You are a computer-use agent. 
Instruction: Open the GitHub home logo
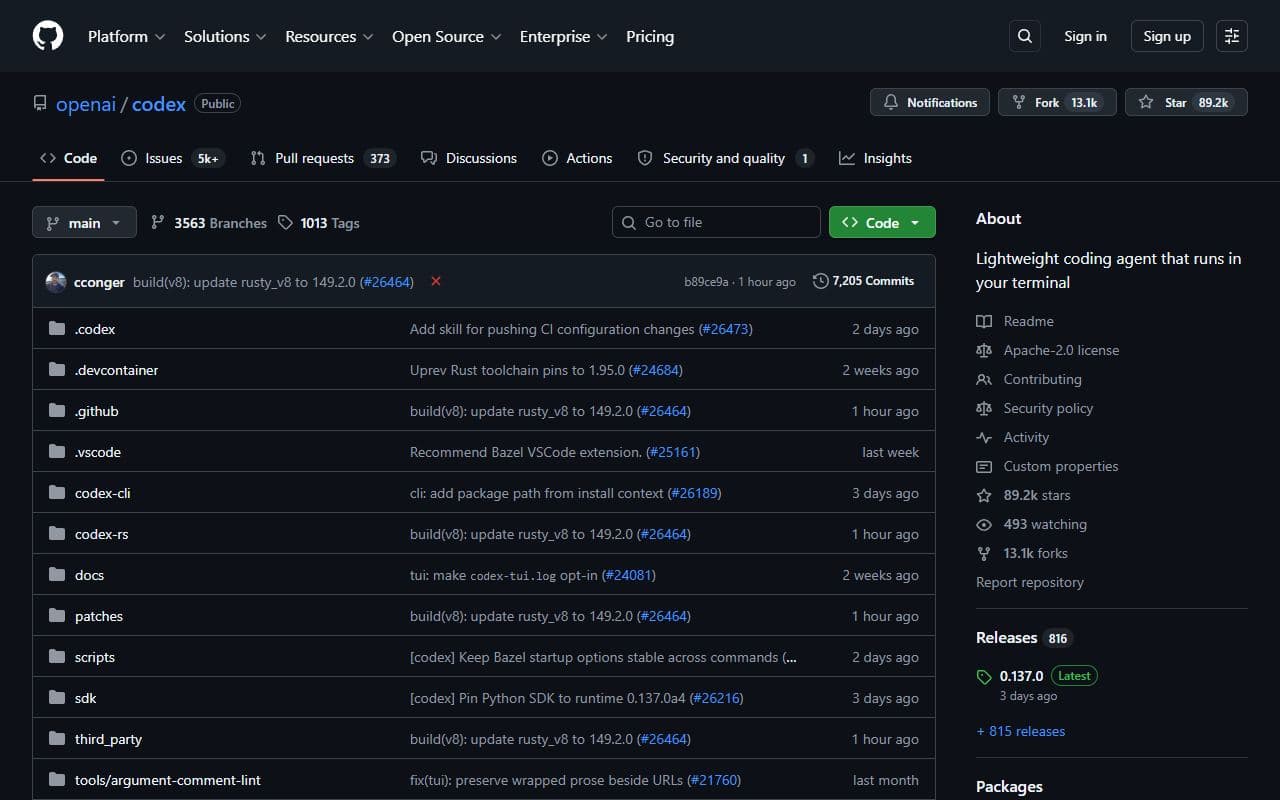pos(48,36)
